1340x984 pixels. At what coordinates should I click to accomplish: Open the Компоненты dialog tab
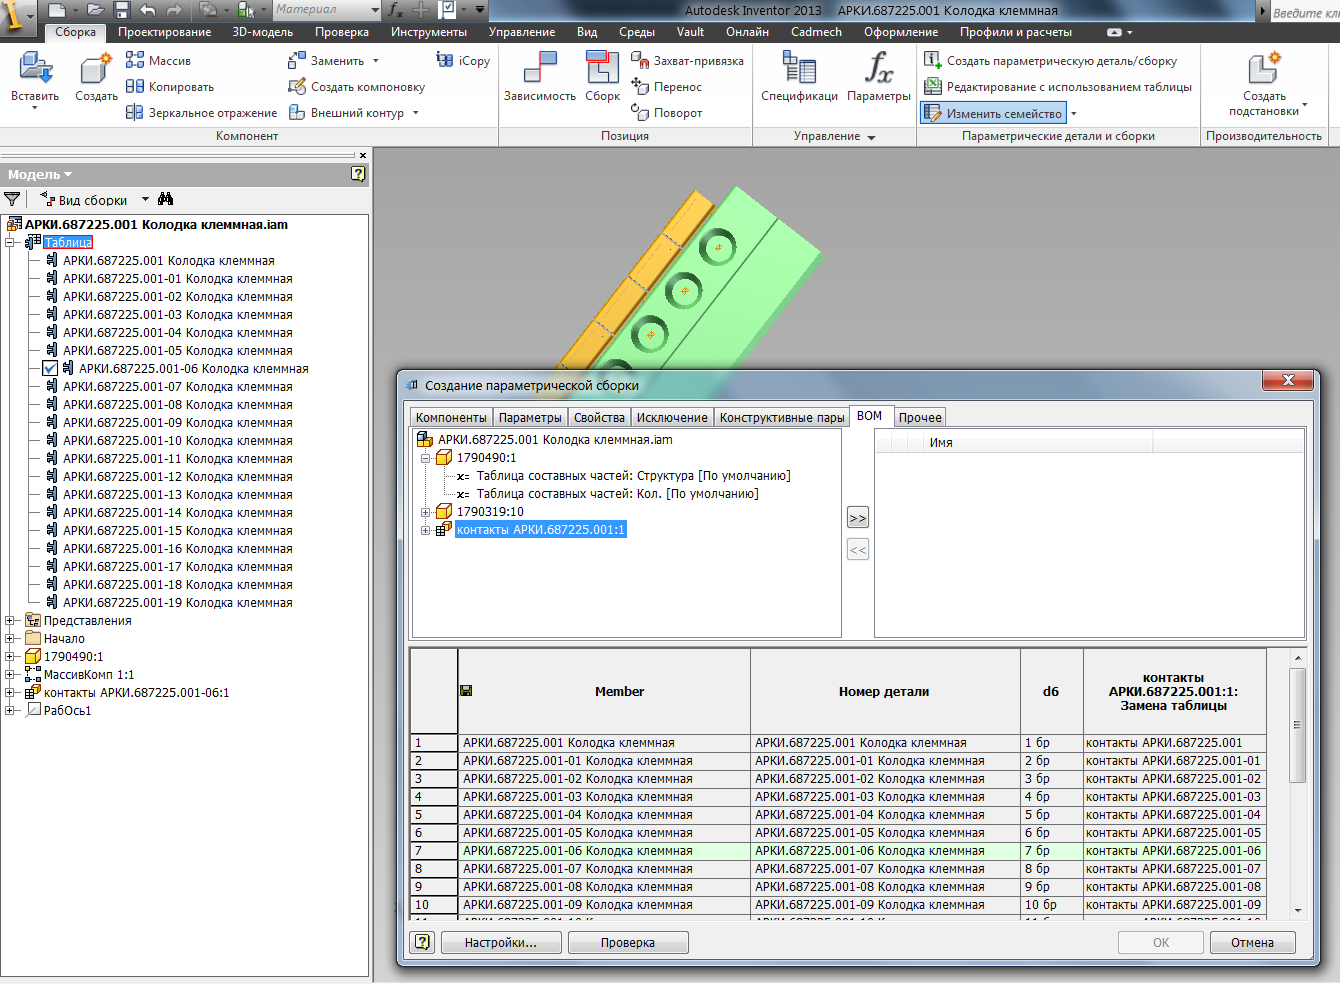pyautogui.click(x=451, y=417)
